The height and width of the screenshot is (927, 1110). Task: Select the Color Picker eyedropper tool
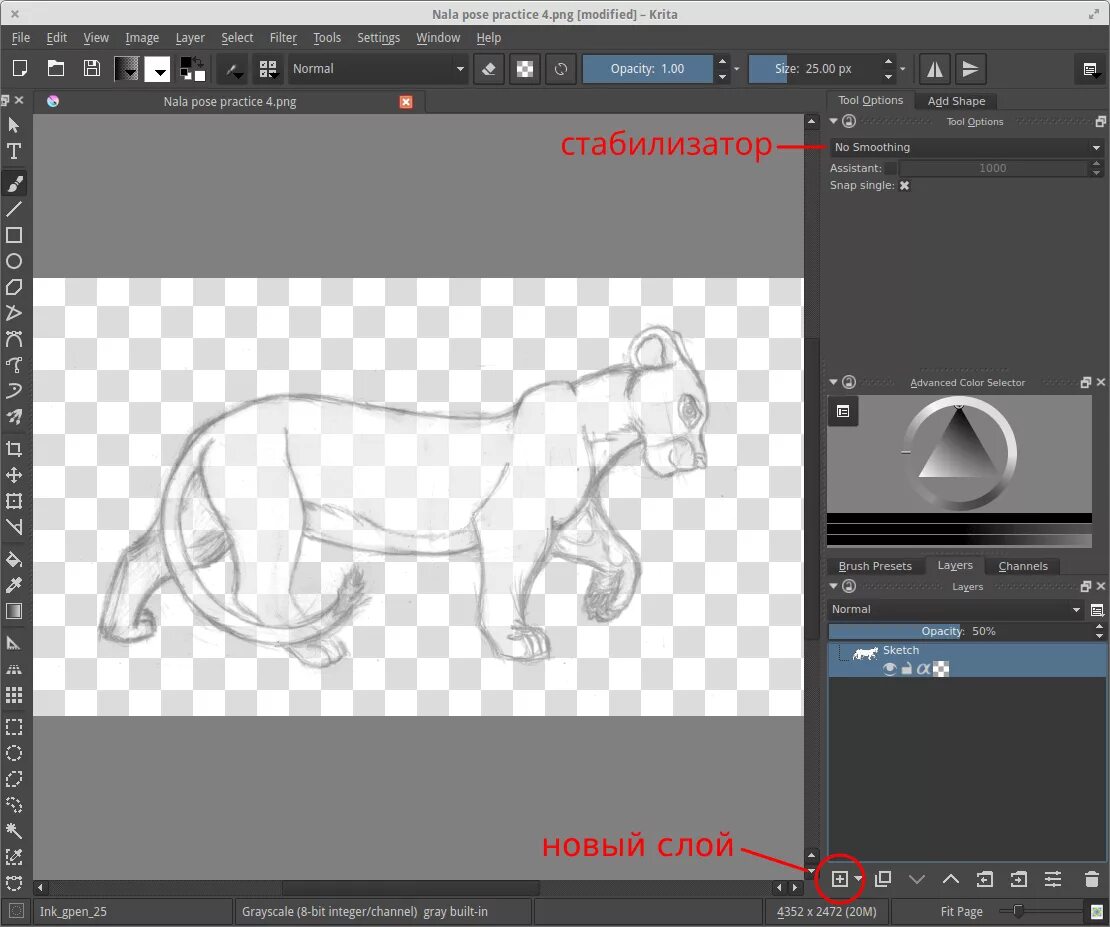point(13,585)
